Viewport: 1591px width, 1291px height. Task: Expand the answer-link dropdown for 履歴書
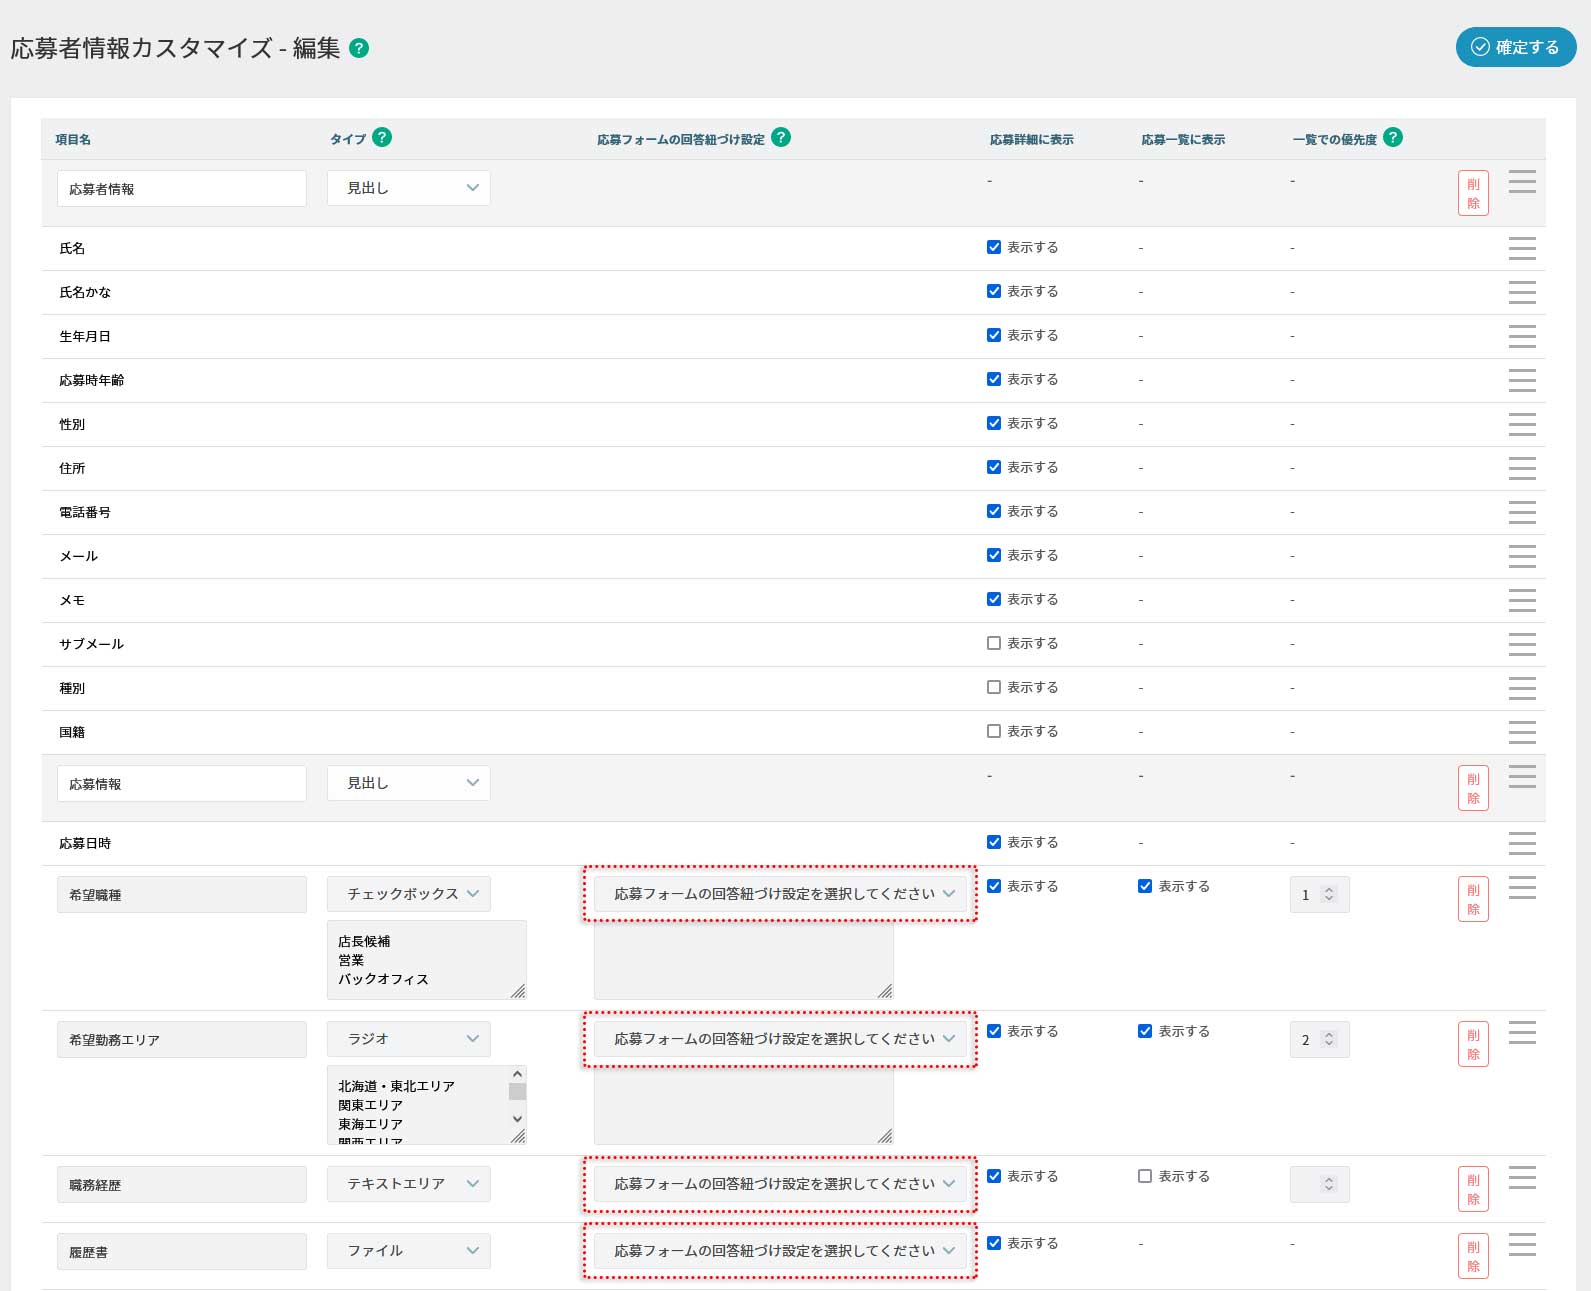(x=780, y=1251)
